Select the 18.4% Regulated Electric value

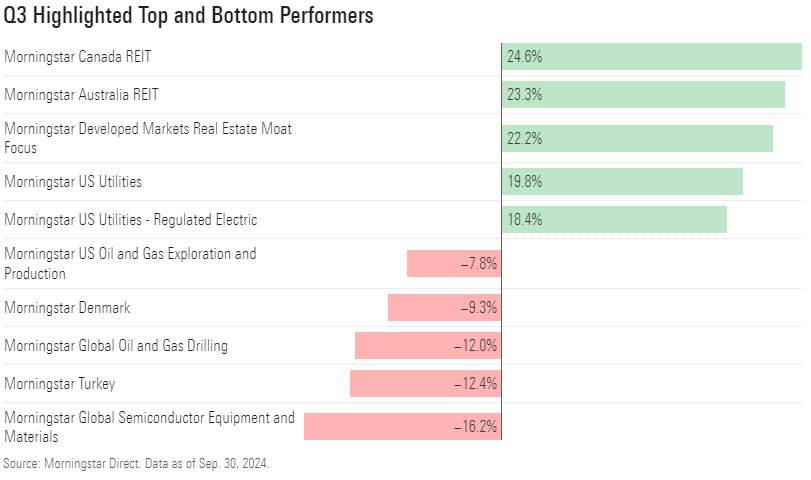524,219
